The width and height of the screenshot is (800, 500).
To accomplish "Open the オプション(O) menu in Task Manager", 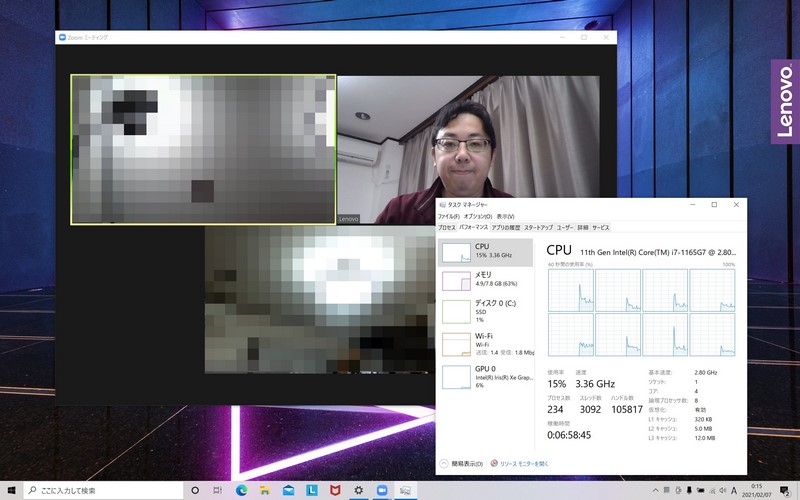I will [x=478, y=216].
